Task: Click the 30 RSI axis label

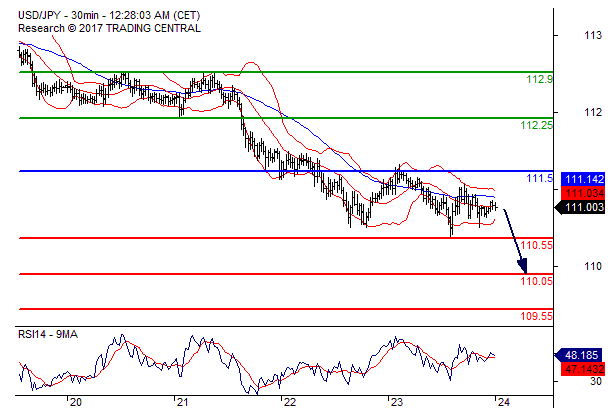Action: (x=596, y=381)
